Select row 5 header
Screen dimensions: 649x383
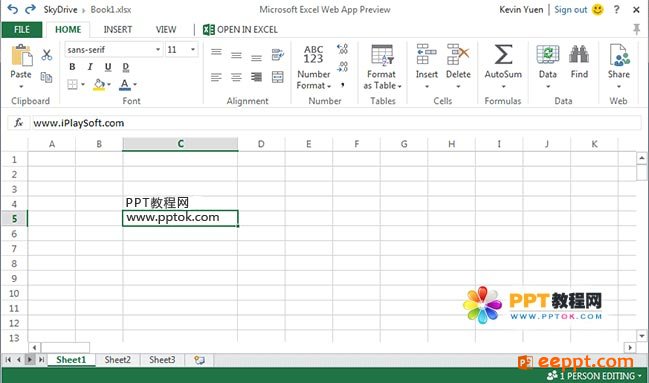(14, 219)
